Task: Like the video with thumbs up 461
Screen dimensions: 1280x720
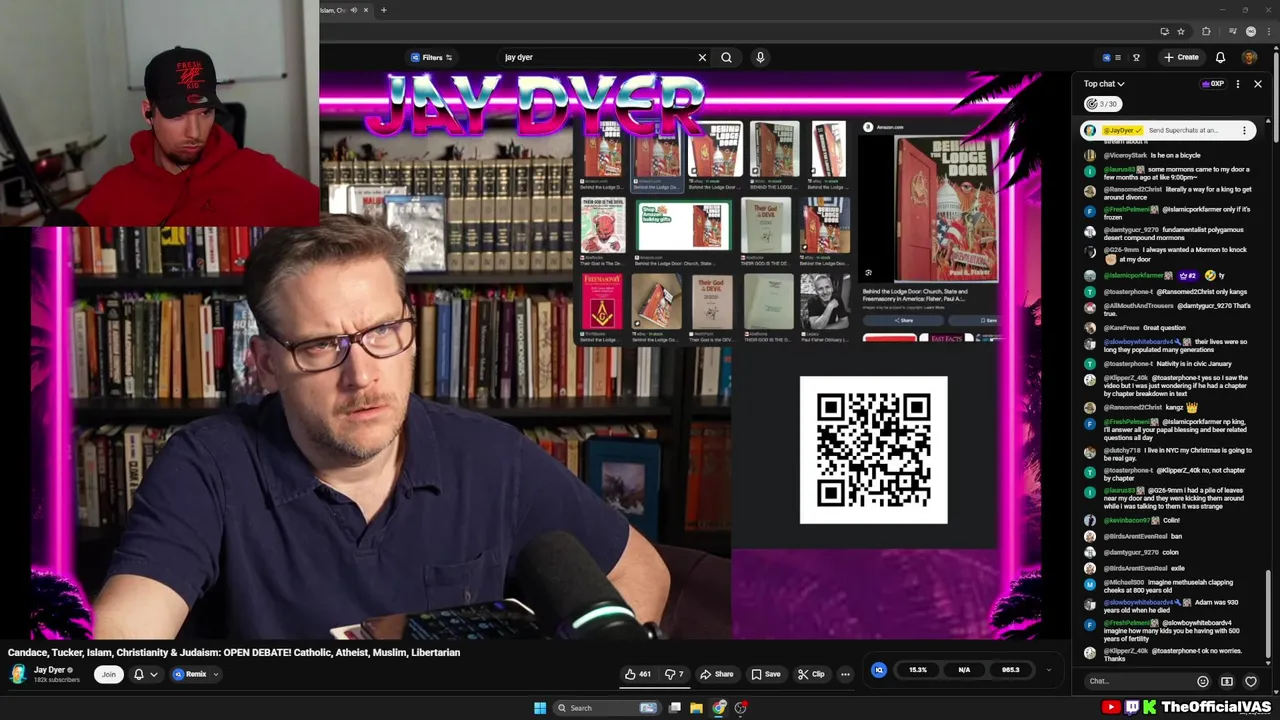Action: coord(638,674)
